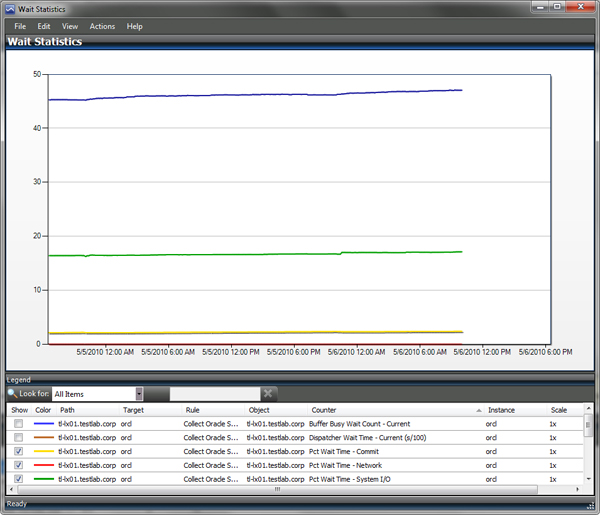Sort legend by Path column header
The height and width of the screenshot is (515, 600).
[x=67, y=410]
